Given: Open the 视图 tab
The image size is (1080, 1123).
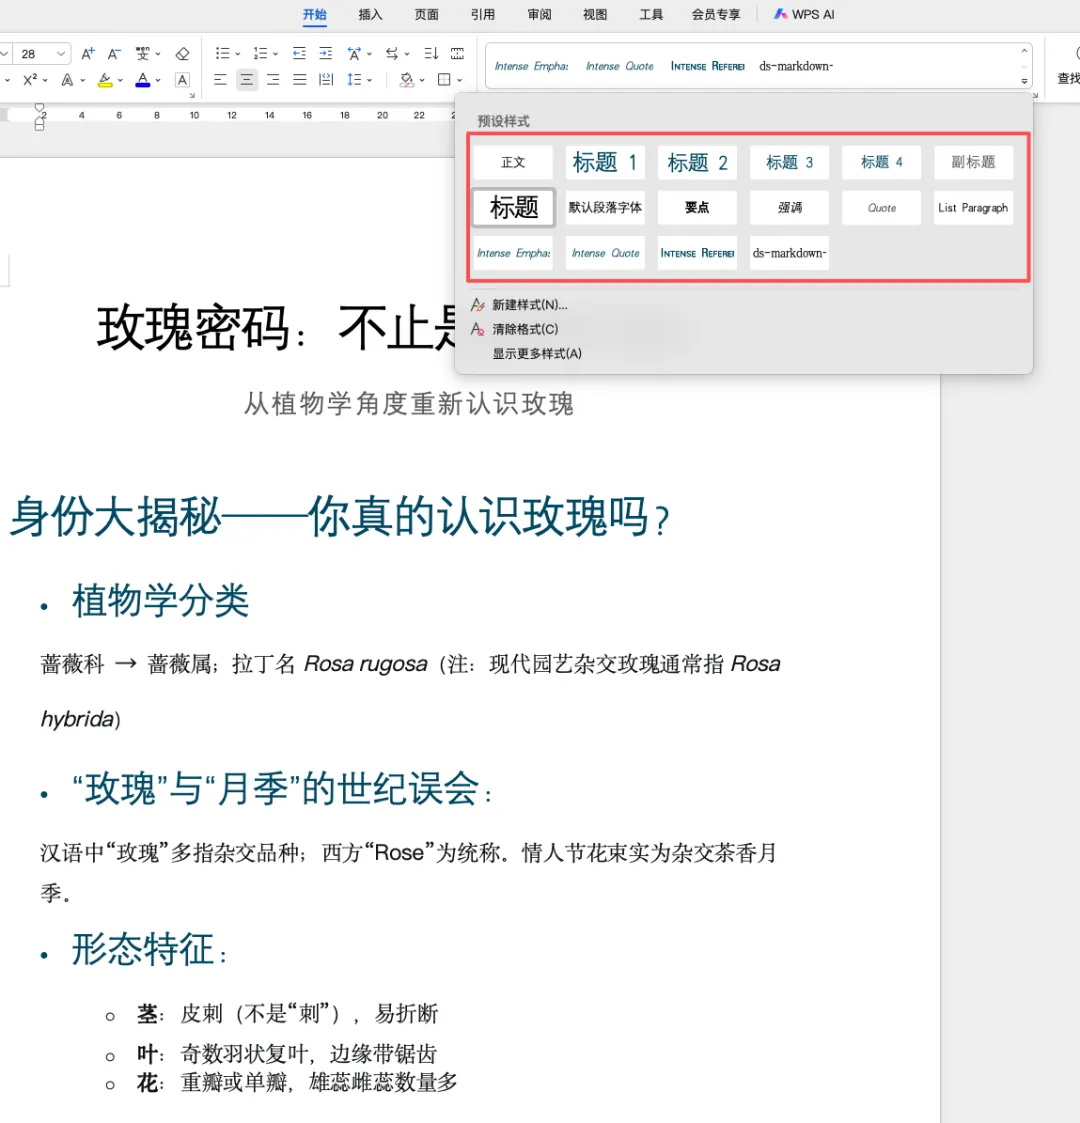Looking at the screenshot, I should click(595, 14).
